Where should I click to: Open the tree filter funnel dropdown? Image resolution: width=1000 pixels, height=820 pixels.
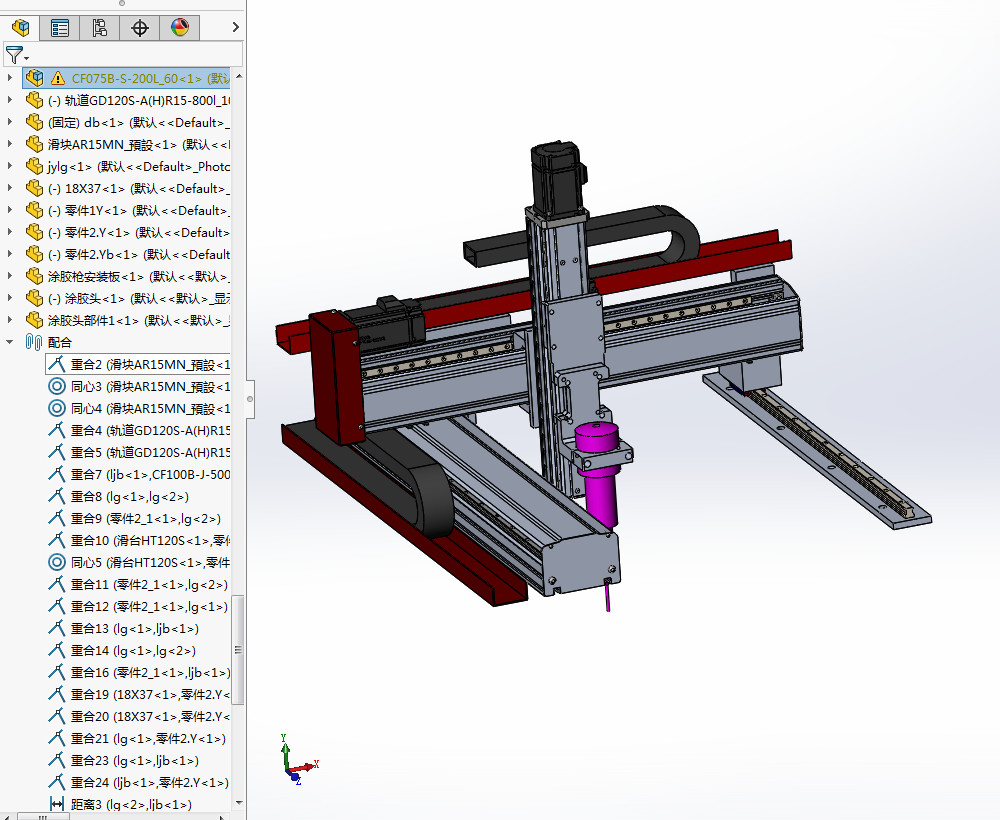[x=16, y=55]
